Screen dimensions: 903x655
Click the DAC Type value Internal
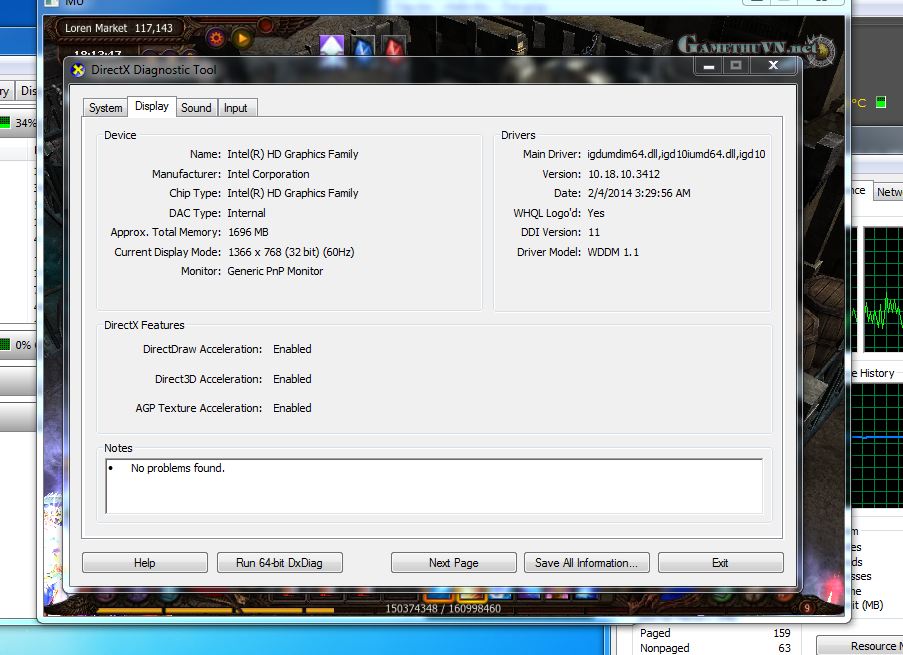click(x=246, y=213)
